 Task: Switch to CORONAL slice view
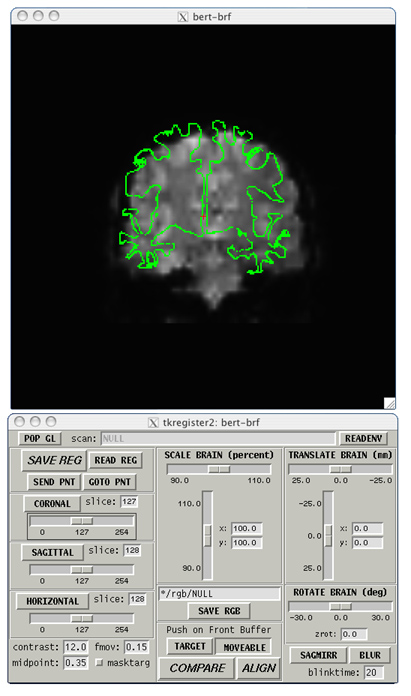52,504
